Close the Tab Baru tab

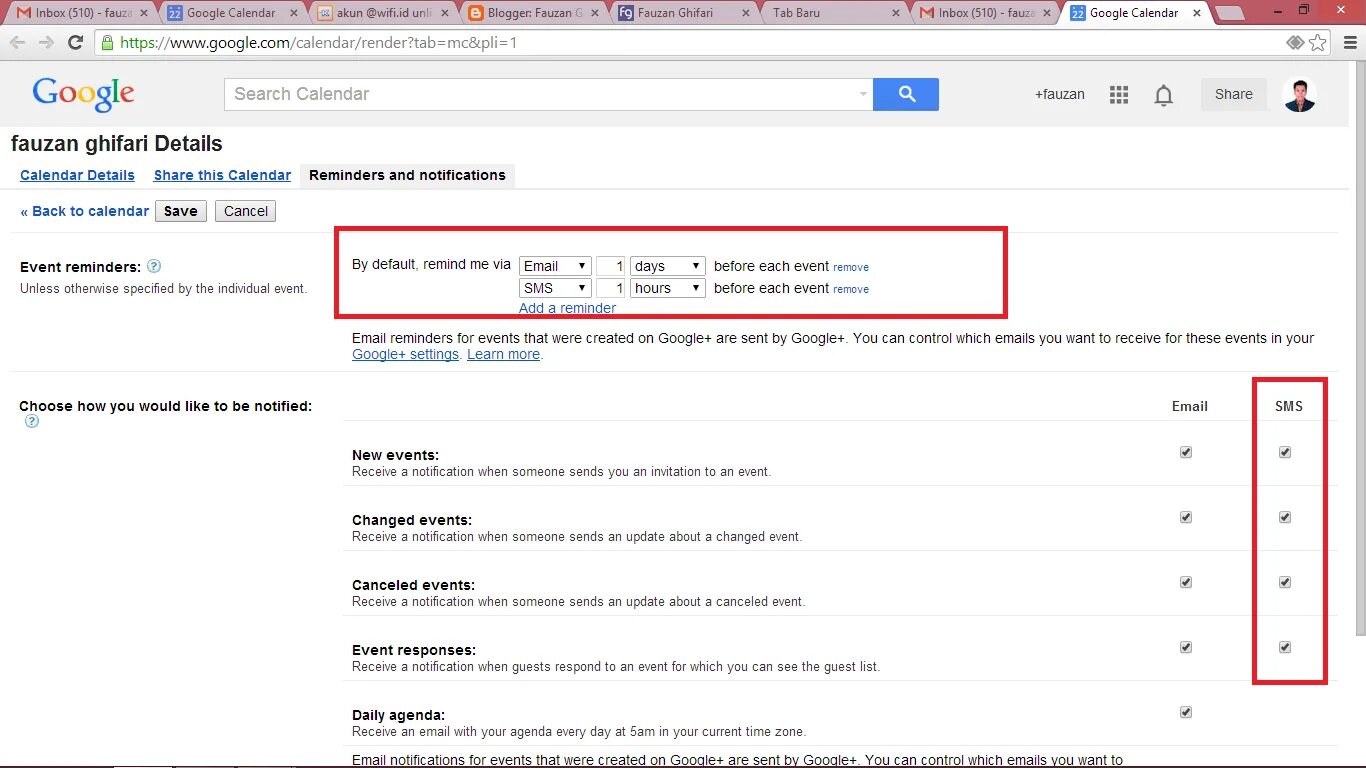click(895, 13)
